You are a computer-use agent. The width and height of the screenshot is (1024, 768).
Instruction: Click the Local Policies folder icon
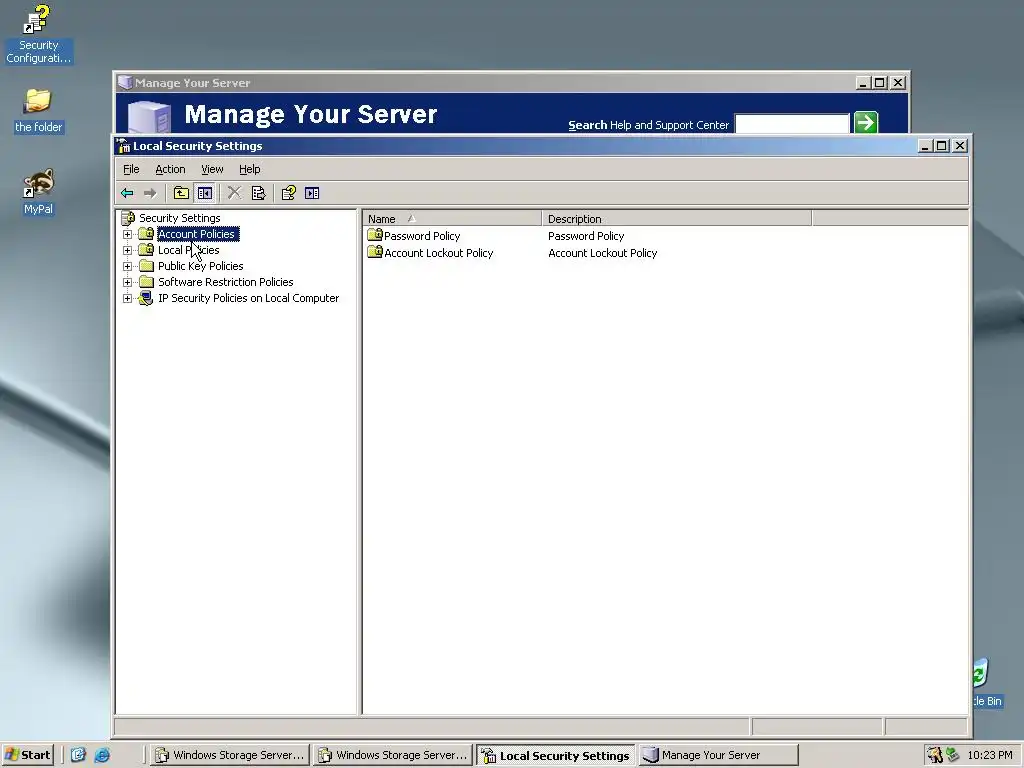coord(146,250)
